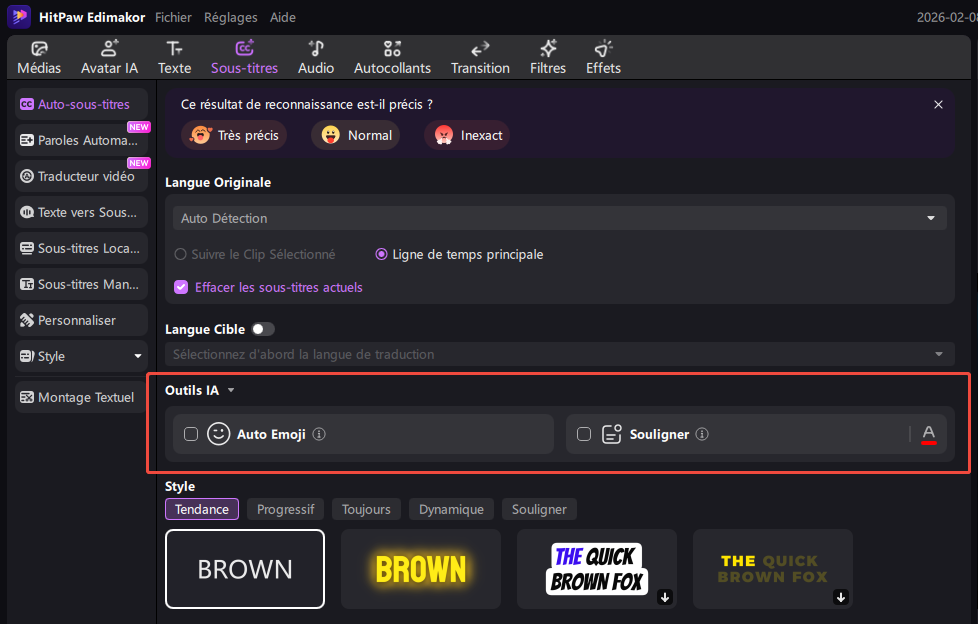Collapse the Outils IA section arrow
The height and width of the screenshot is (624, 978).
[x=231, y=391]
